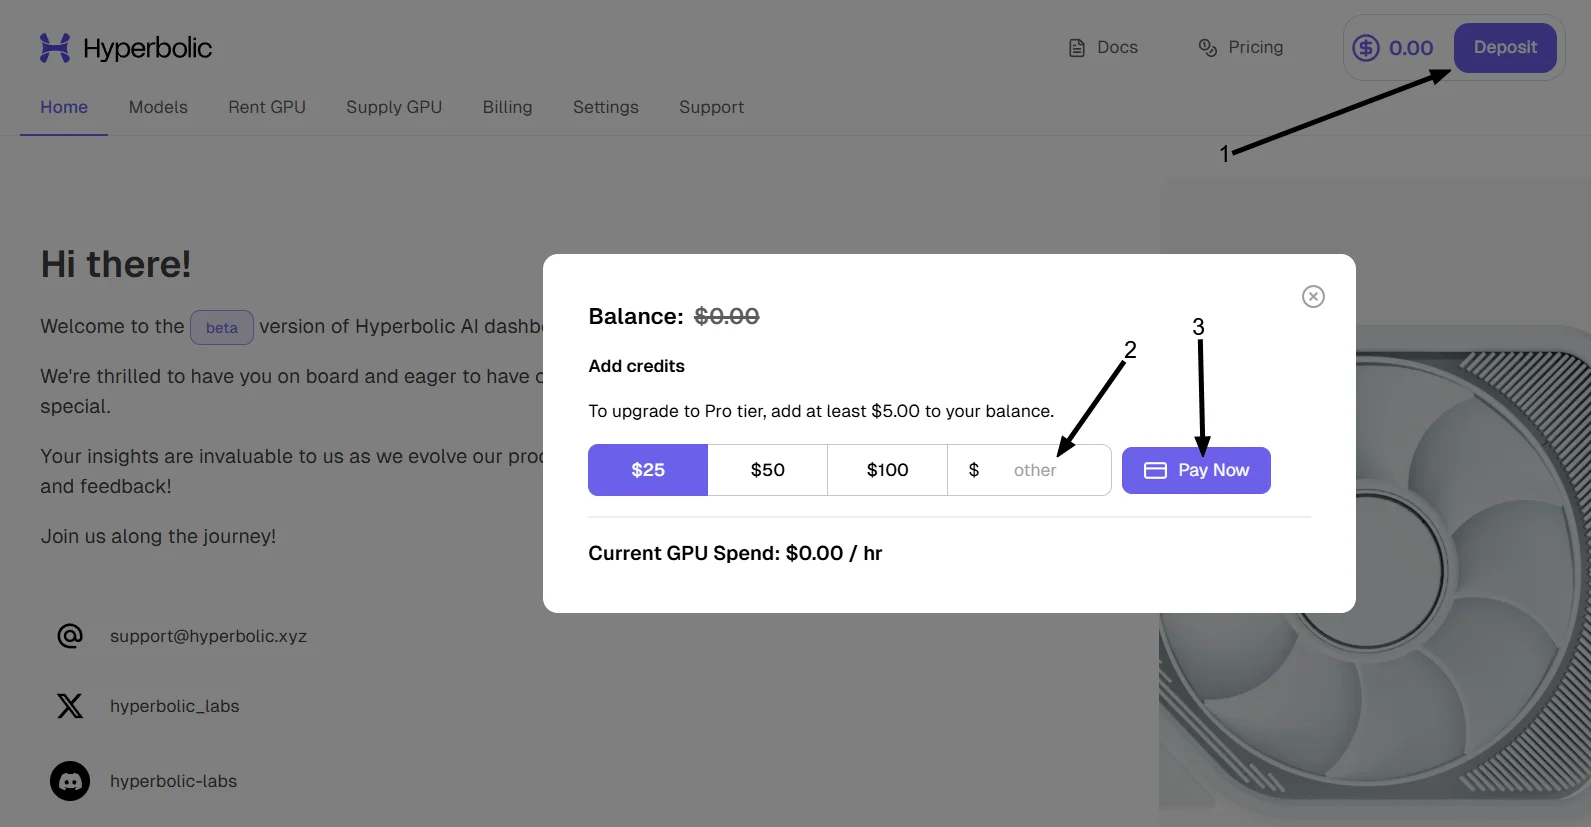Open the Discord icon
The width and height of the screenshot is (1591, 827).
coord(70,781)
